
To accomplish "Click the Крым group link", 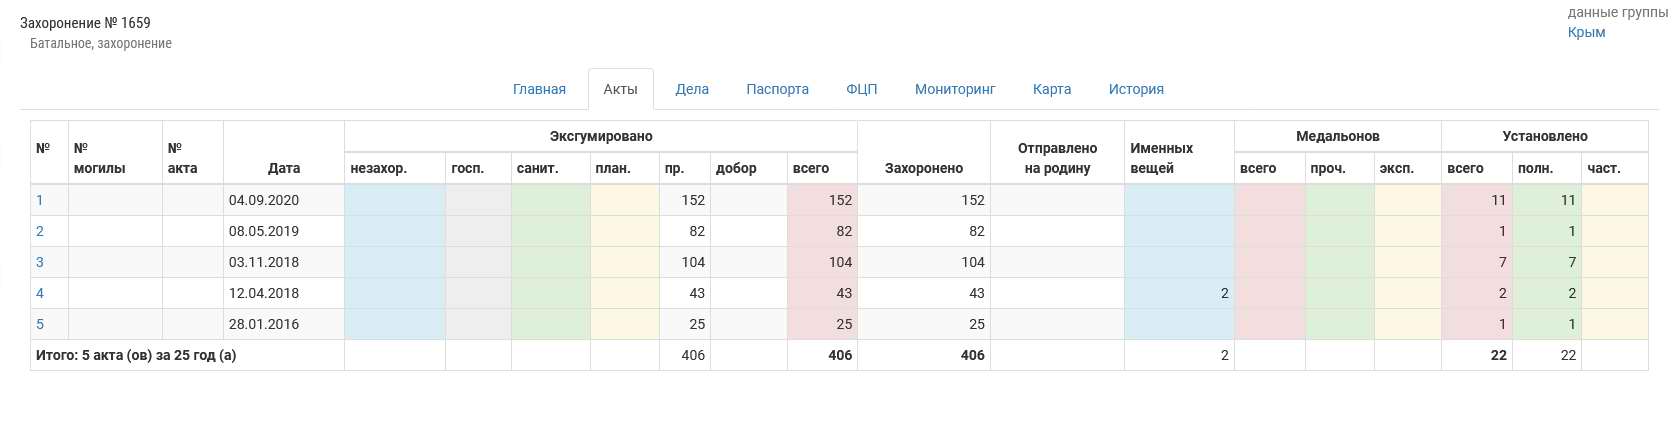I will tap(1586, 32).
